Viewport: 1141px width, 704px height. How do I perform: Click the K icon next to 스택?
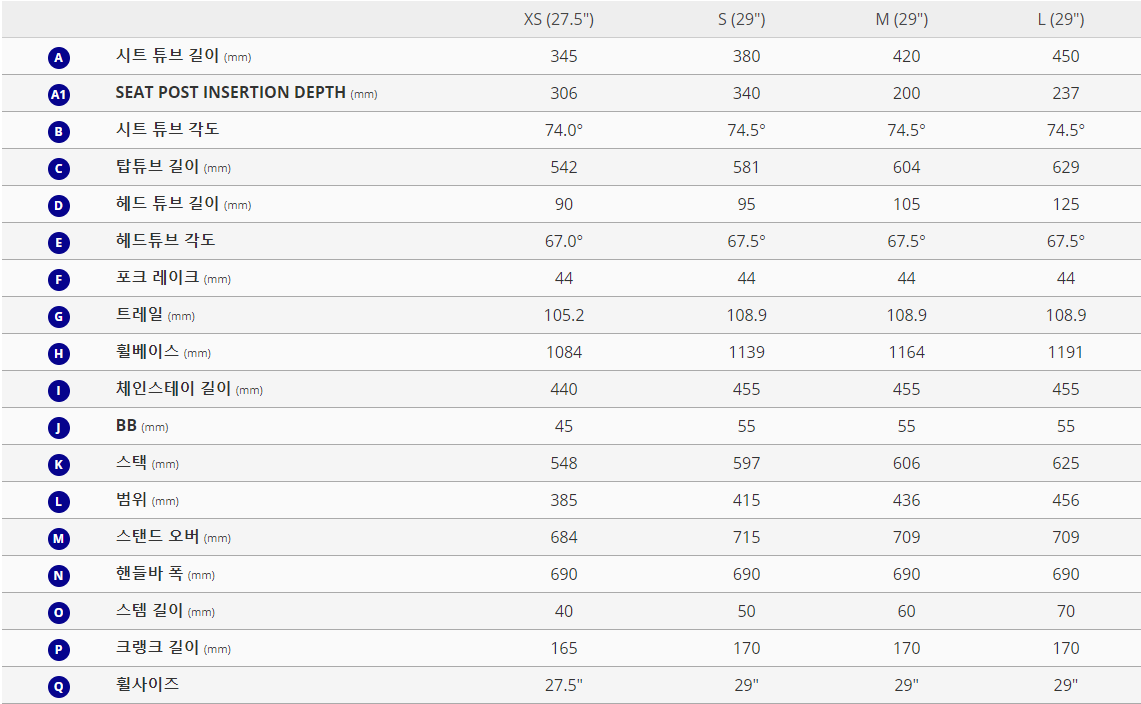(x=59, y=464)
